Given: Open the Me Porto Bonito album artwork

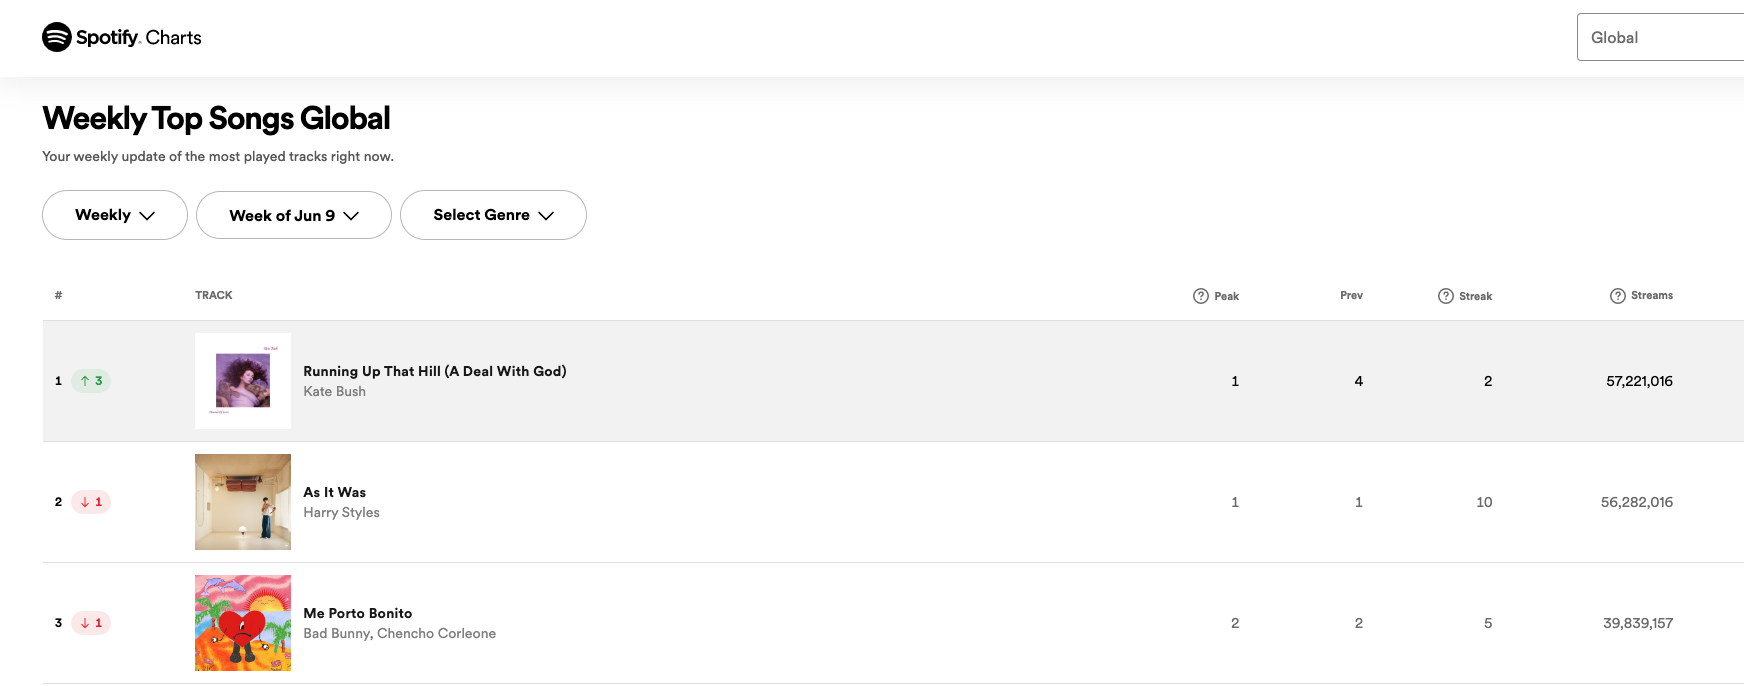Looking at the screenshot, I should 243,623.
